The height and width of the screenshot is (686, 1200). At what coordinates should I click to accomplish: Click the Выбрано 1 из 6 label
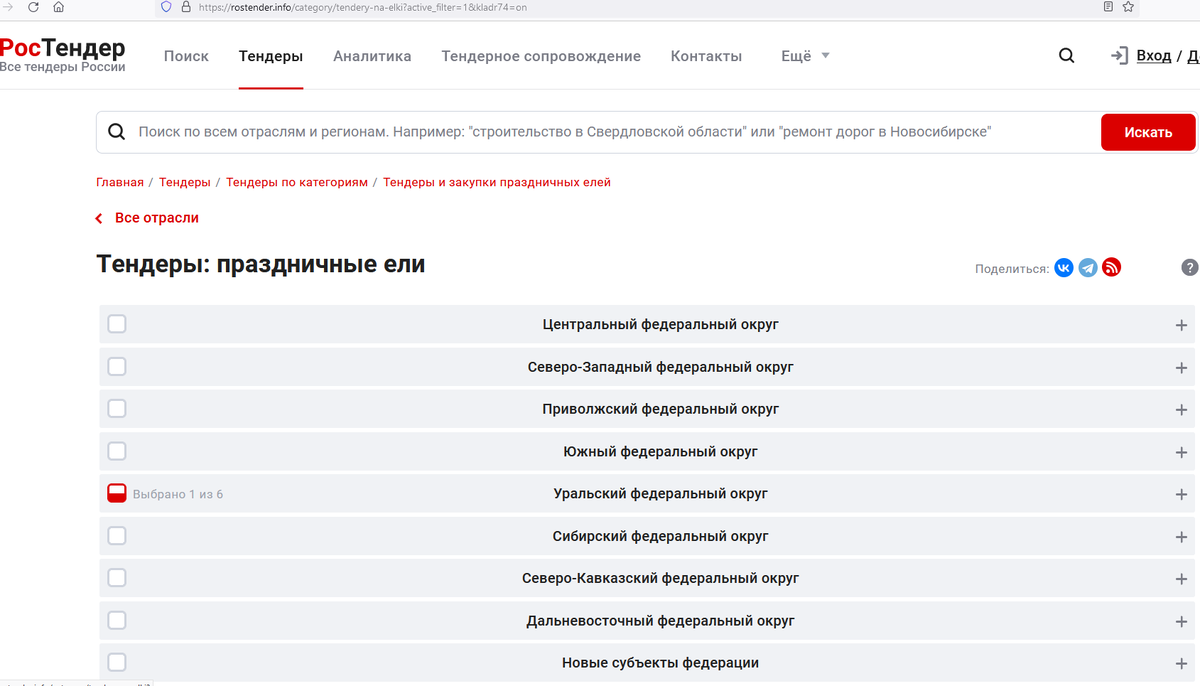tap(178, 494)
